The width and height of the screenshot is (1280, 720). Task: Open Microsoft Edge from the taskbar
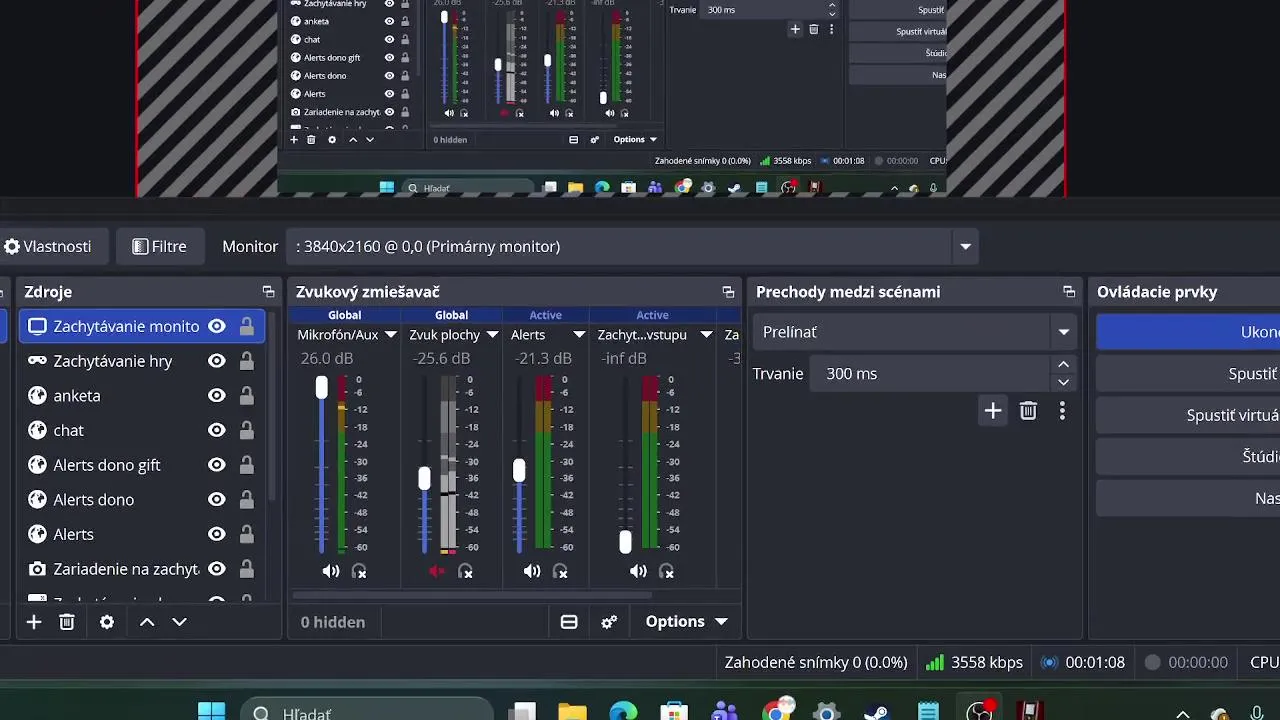(x=623, y=713)
